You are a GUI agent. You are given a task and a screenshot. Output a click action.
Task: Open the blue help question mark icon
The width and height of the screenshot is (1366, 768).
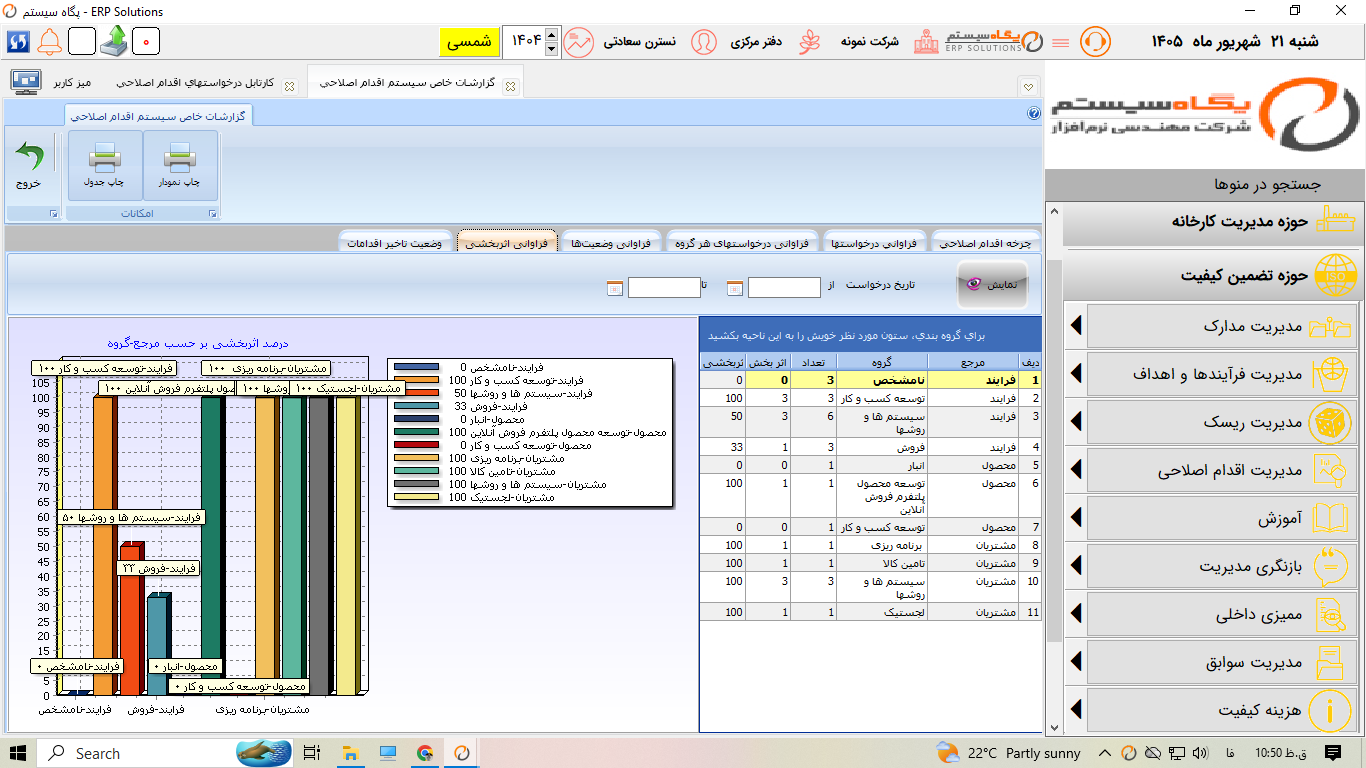coord(1034,113)
